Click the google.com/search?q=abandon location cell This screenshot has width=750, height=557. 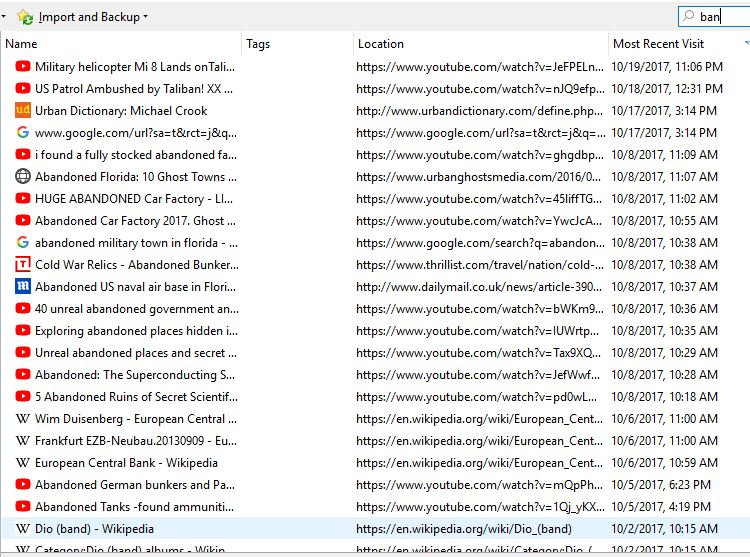tap(480, 243)
